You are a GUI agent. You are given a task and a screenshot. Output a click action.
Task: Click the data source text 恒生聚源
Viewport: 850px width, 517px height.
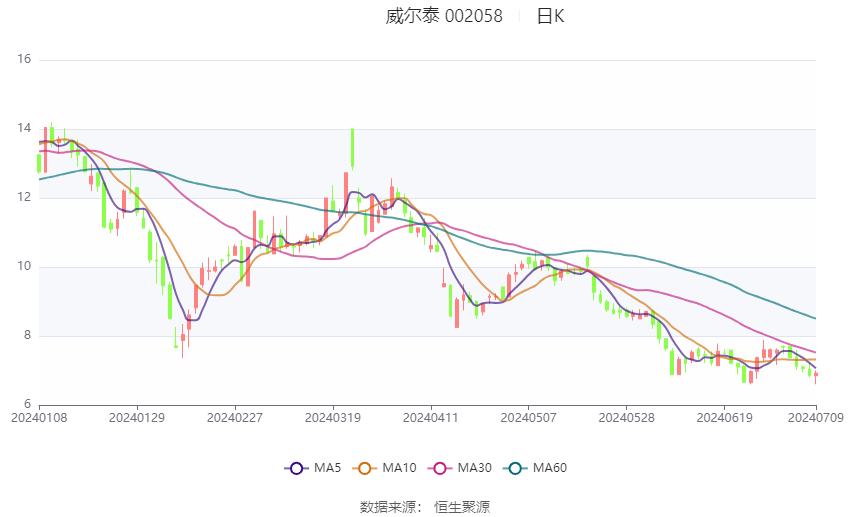click(x=462, y=507)
